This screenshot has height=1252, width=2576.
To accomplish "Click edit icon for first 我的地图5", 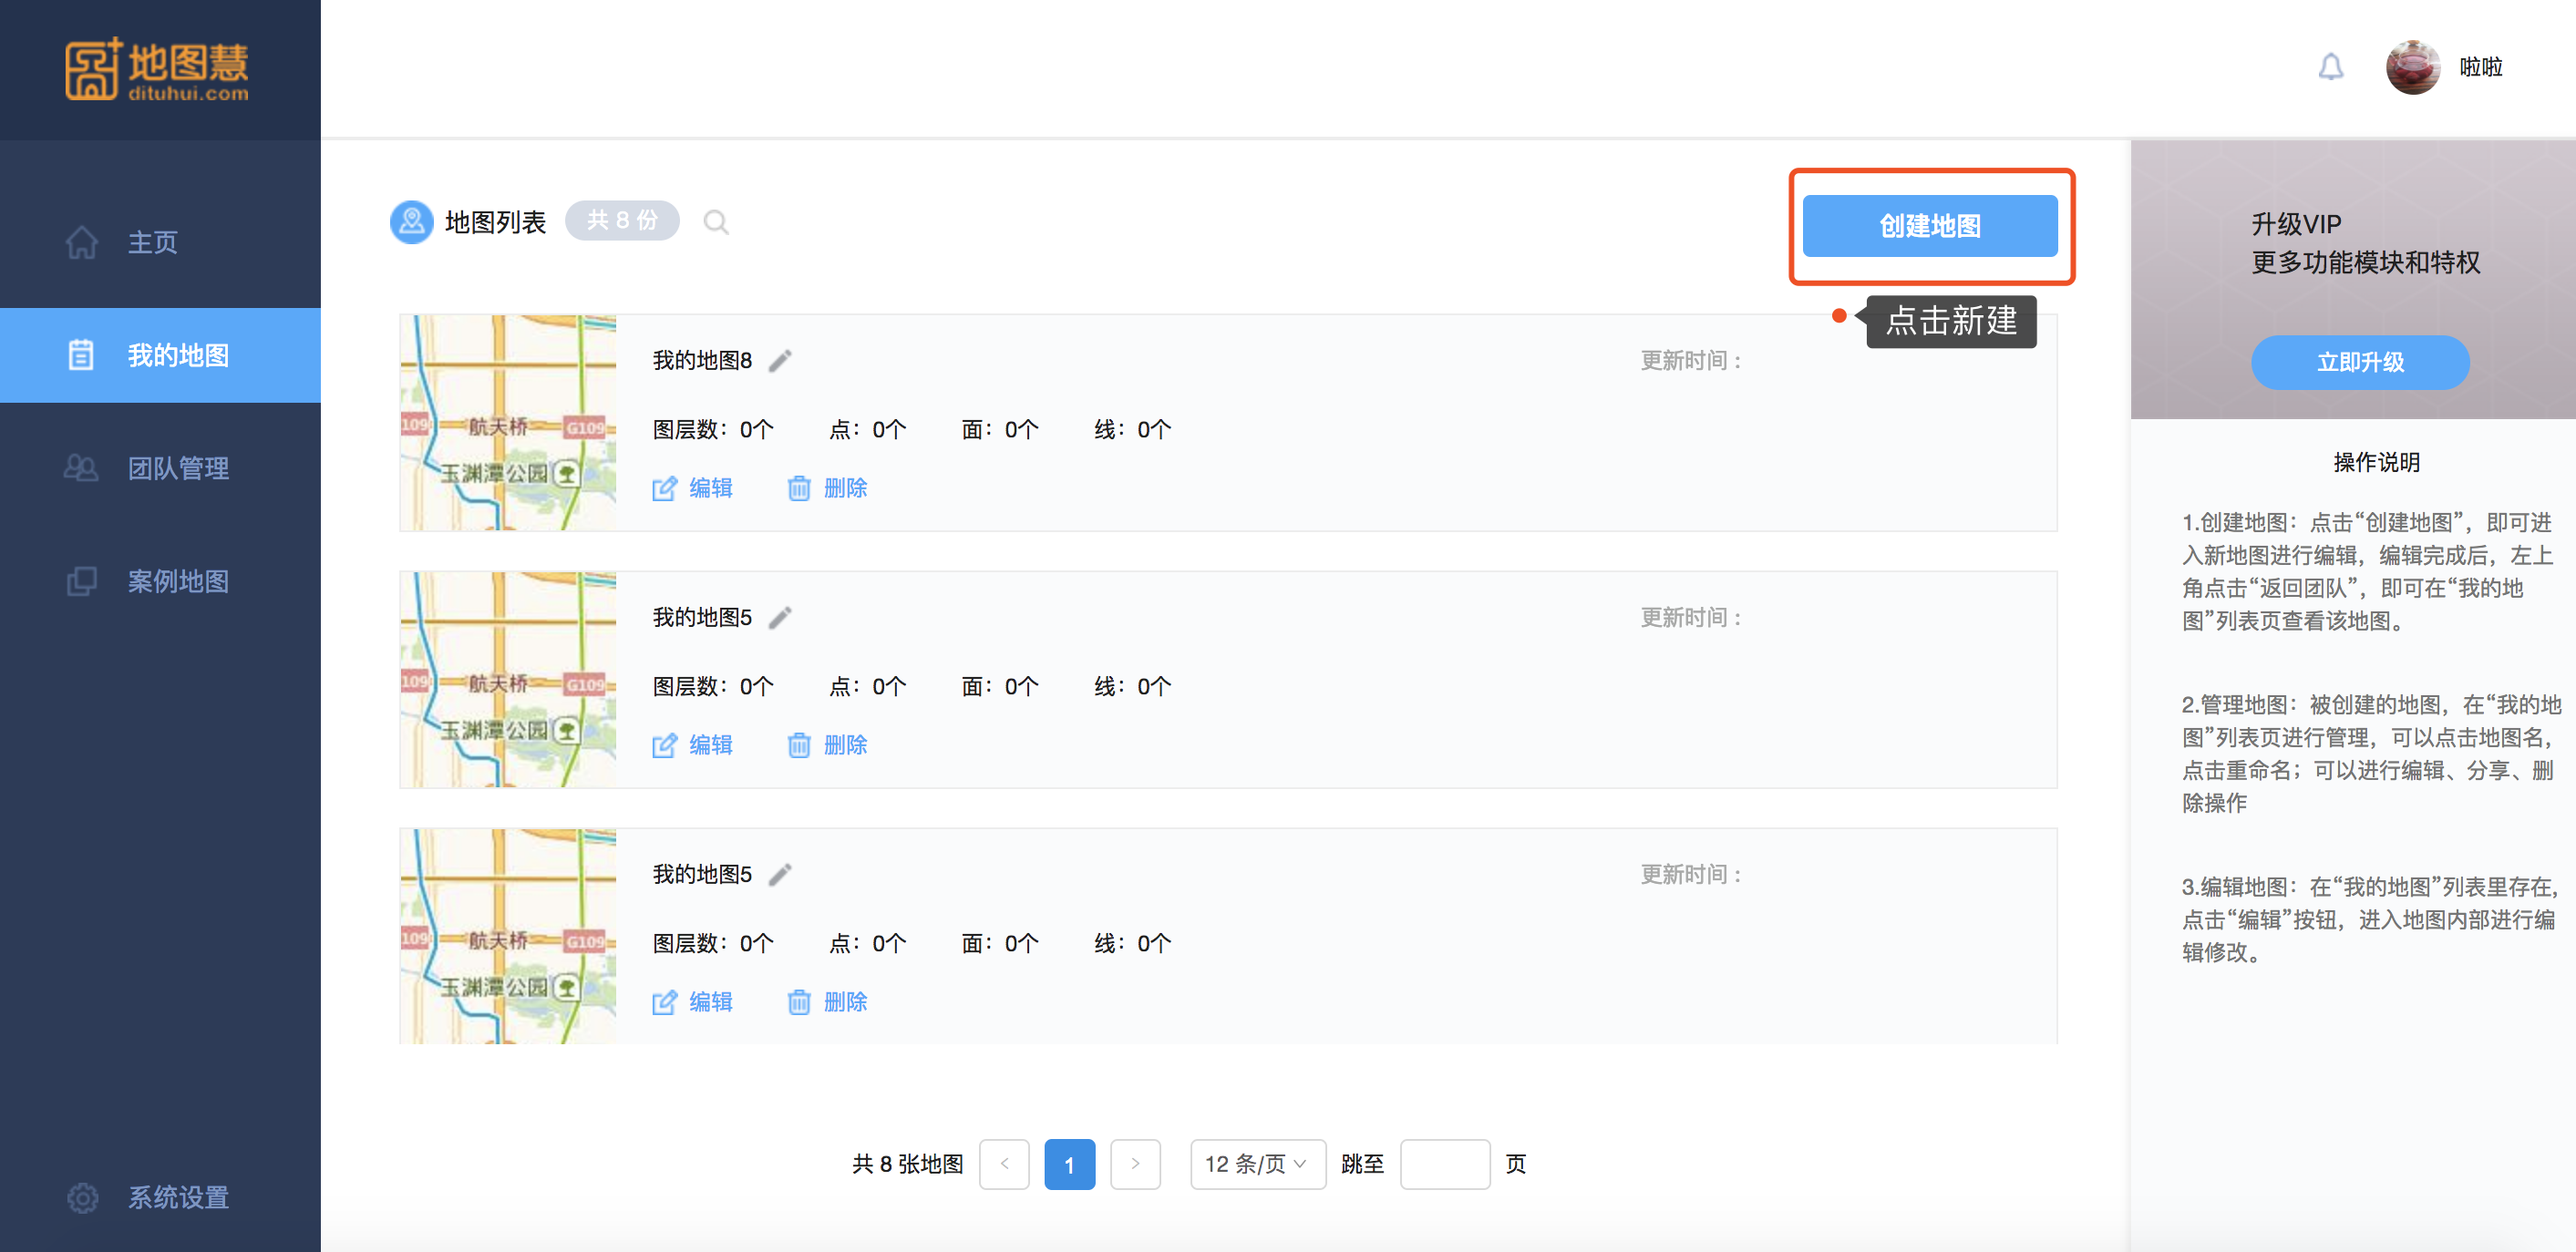I will (664, 745).
